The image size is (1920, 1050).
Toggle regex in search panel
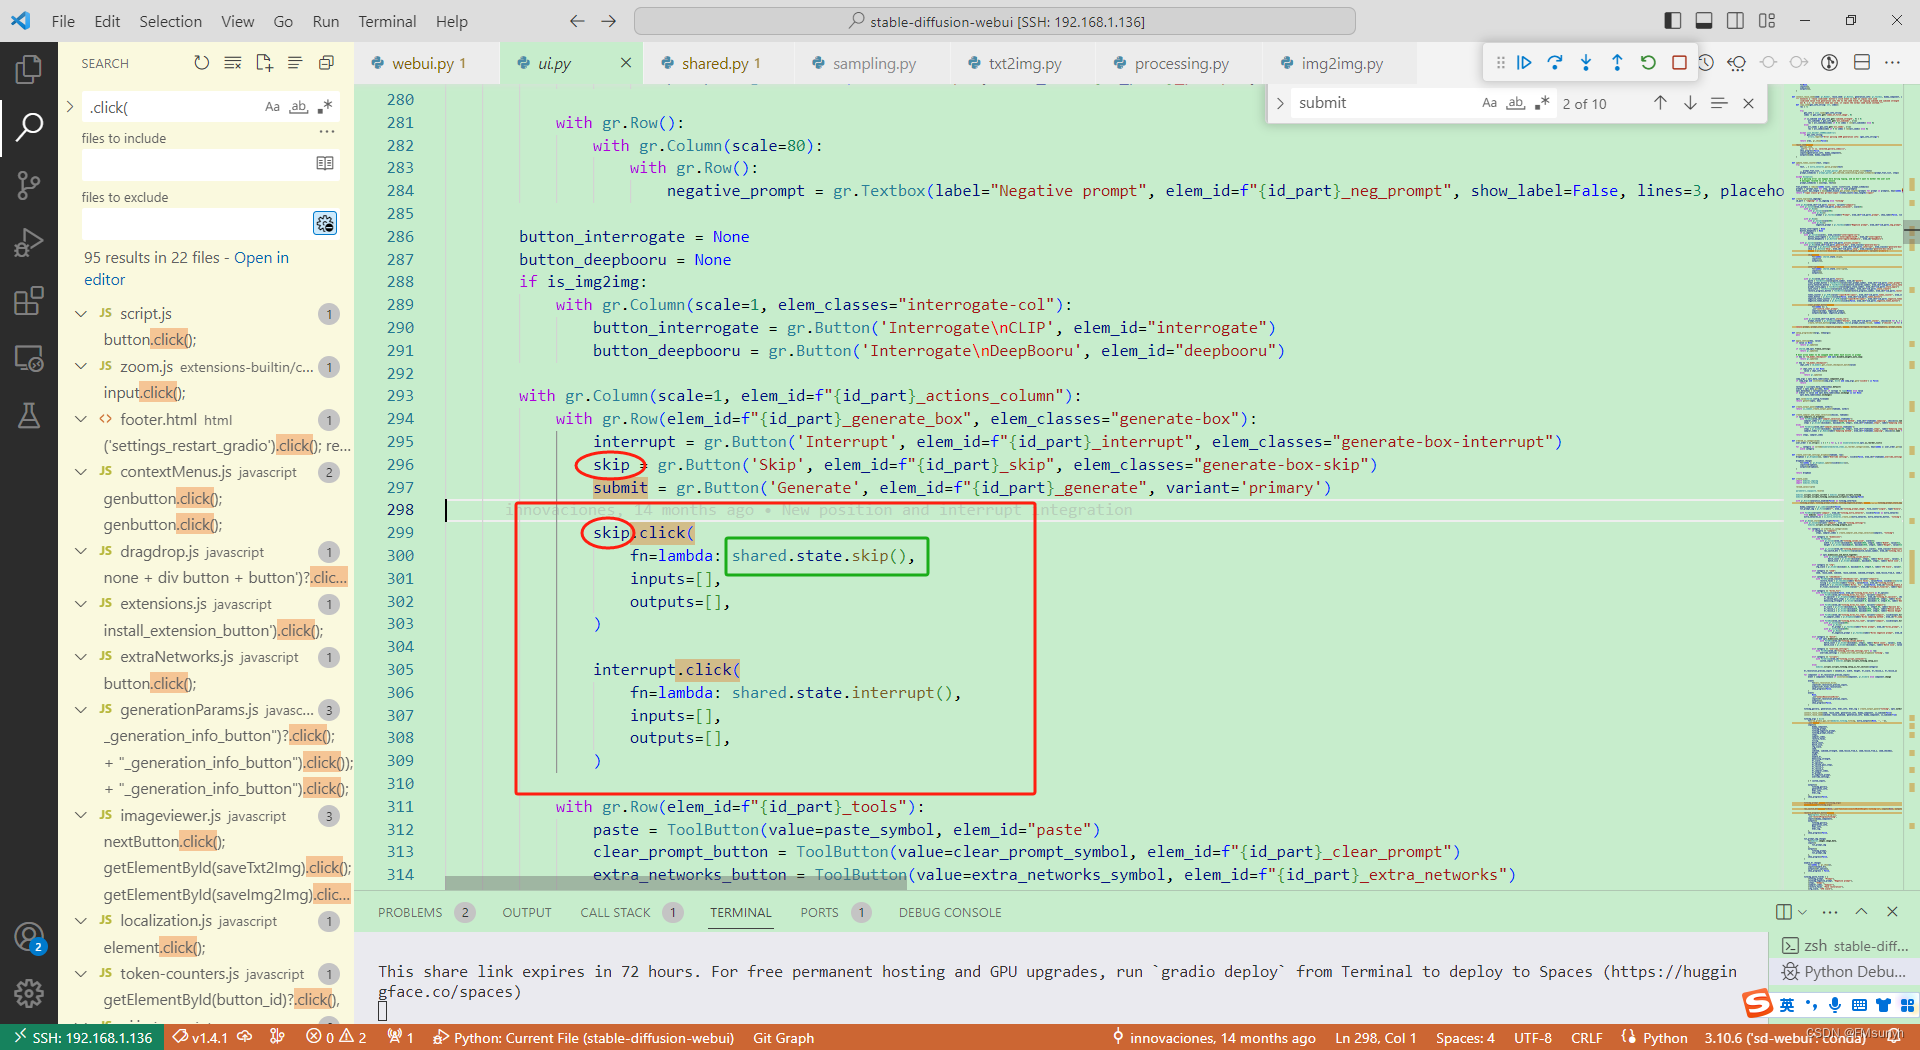click(324, 107)
